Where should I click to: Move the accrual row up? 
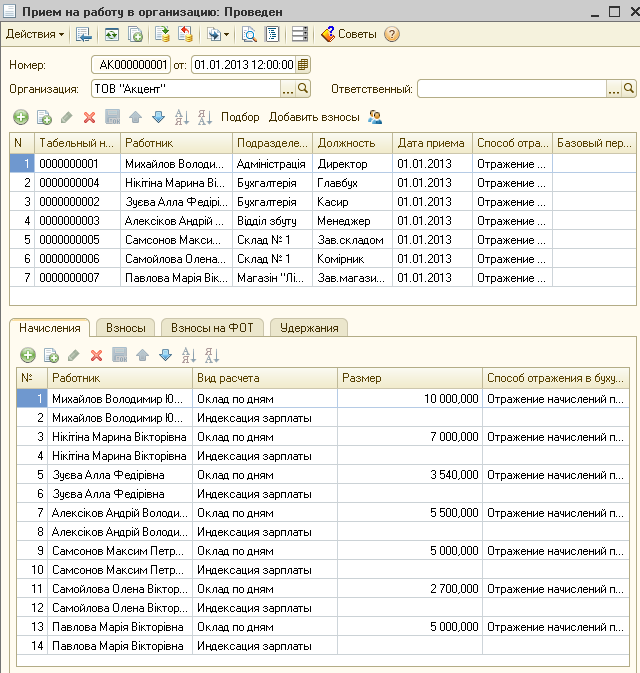pos(143,355)
